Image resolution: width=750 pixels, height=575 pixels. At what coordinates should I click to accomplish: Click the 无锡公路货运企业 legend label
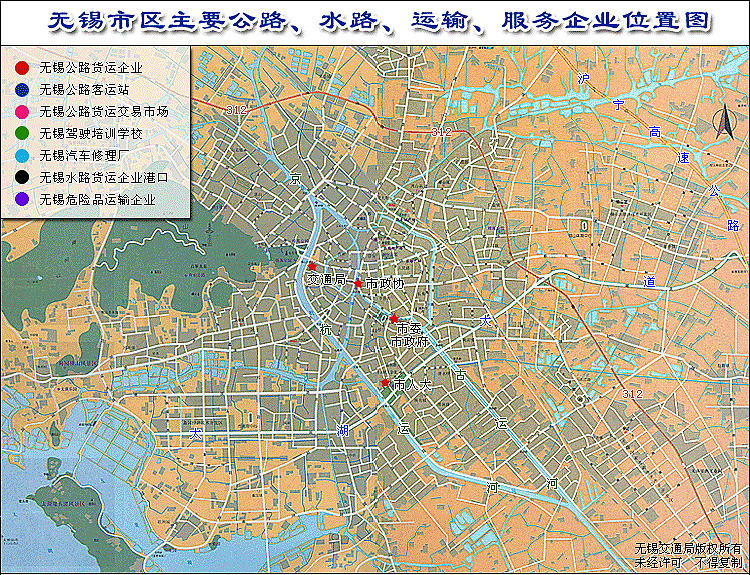pos(90,68)
